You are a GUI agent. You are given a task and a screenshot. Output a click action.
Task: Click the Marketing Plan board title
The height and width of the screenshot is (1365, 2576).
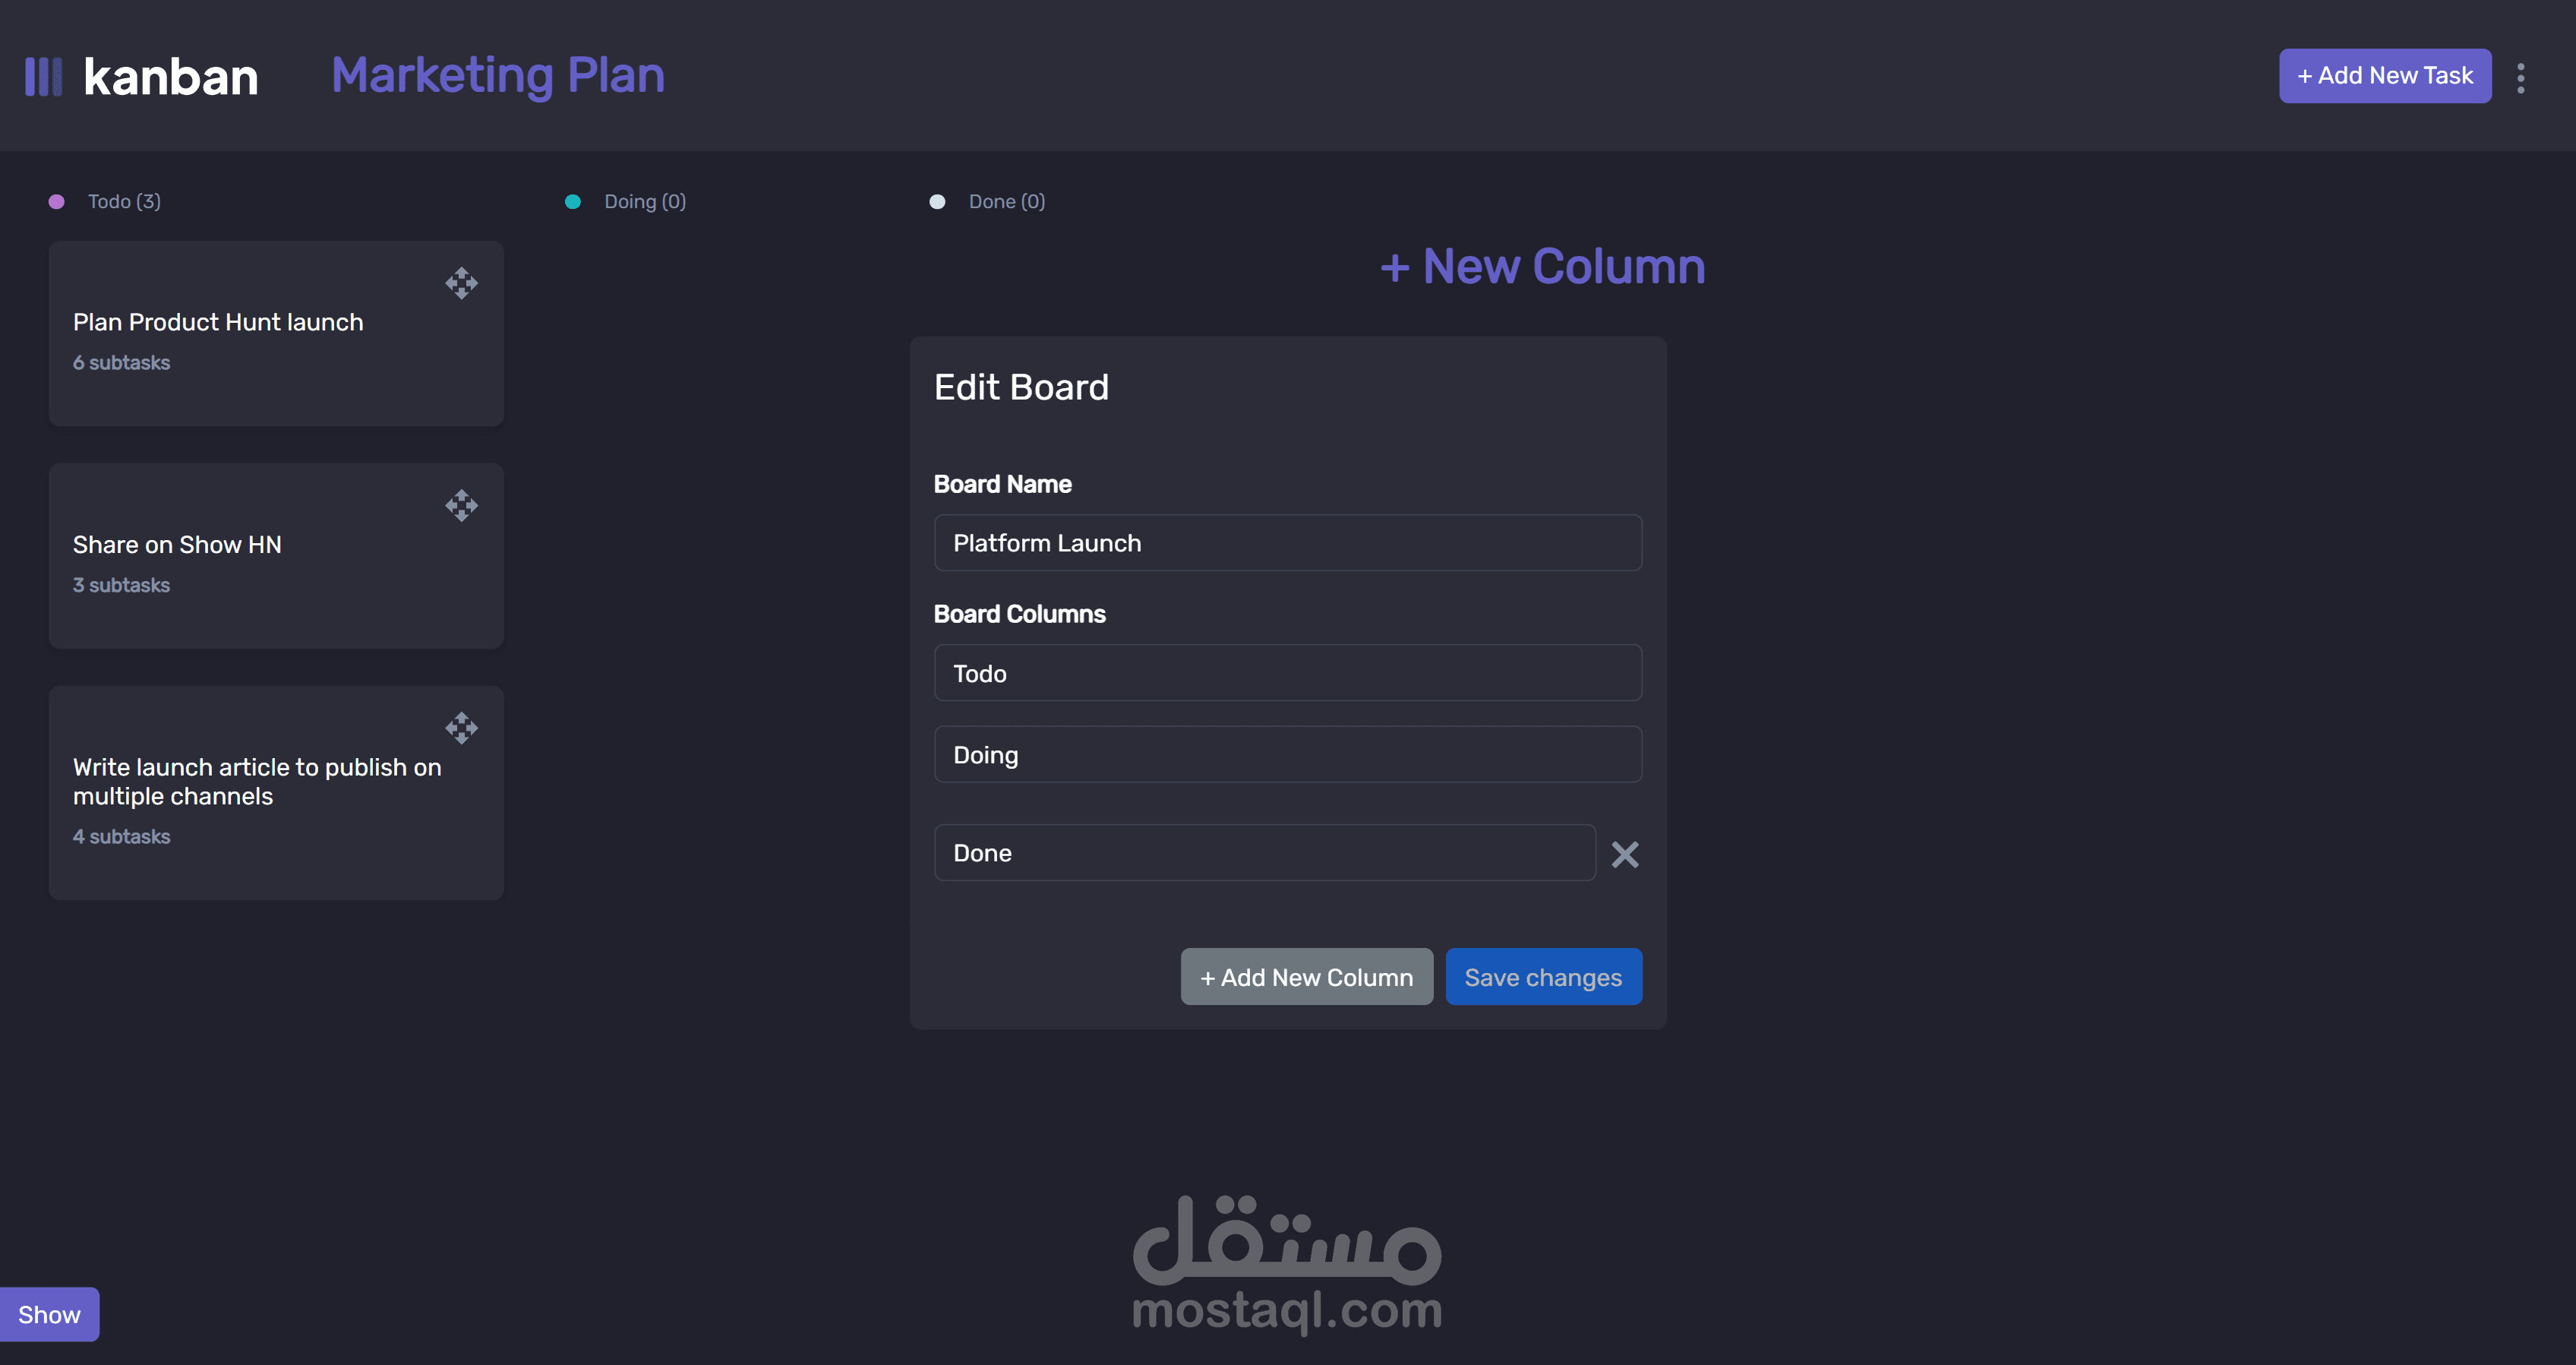pyautogui.click(x=498, y=76)
